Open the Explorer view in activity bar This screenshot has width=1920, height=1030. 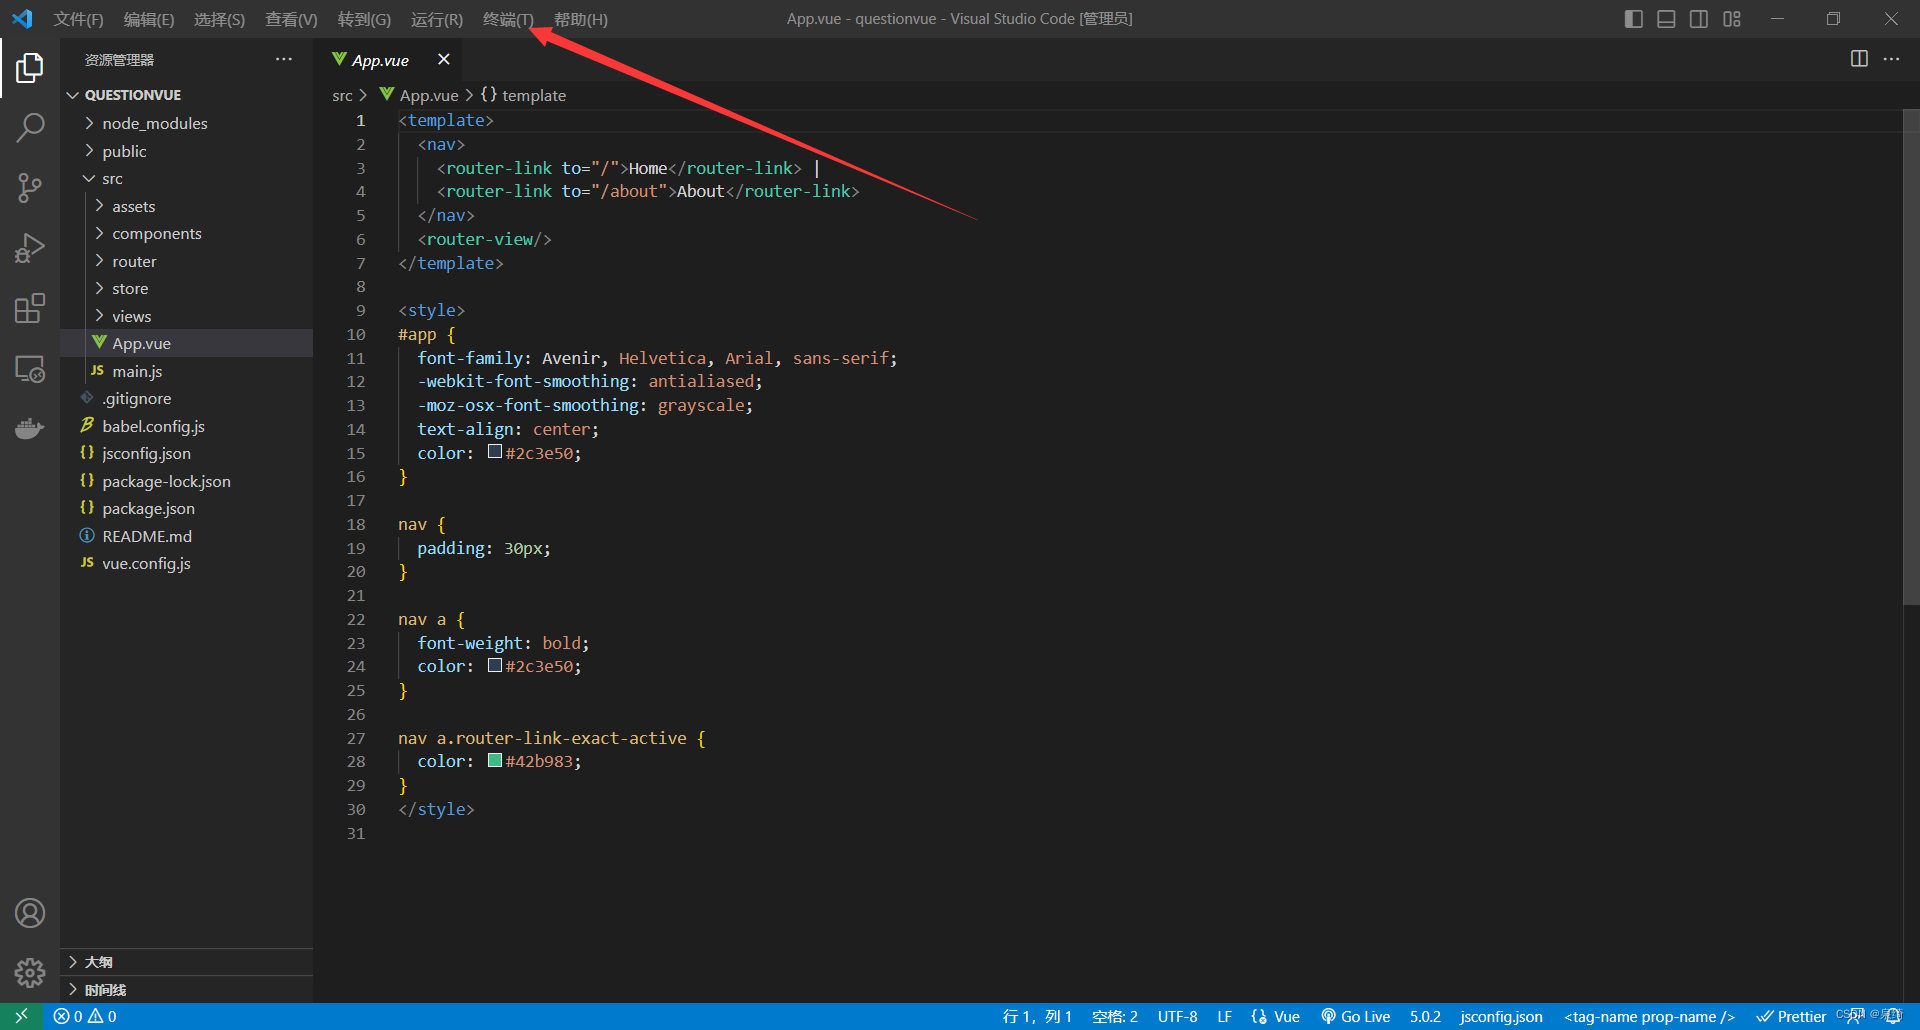point(30,68)
